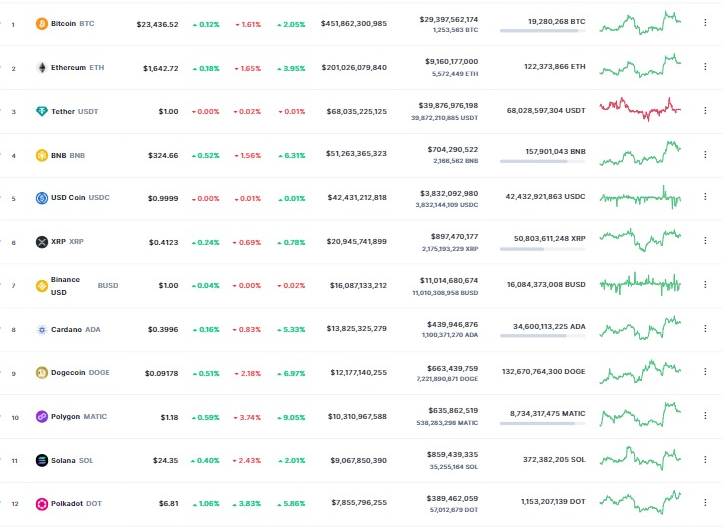The width and height of the screenshot is (726, 528).
Task: Click Bitcoin's circulating supply progress bar
Action: click(543, 31)
